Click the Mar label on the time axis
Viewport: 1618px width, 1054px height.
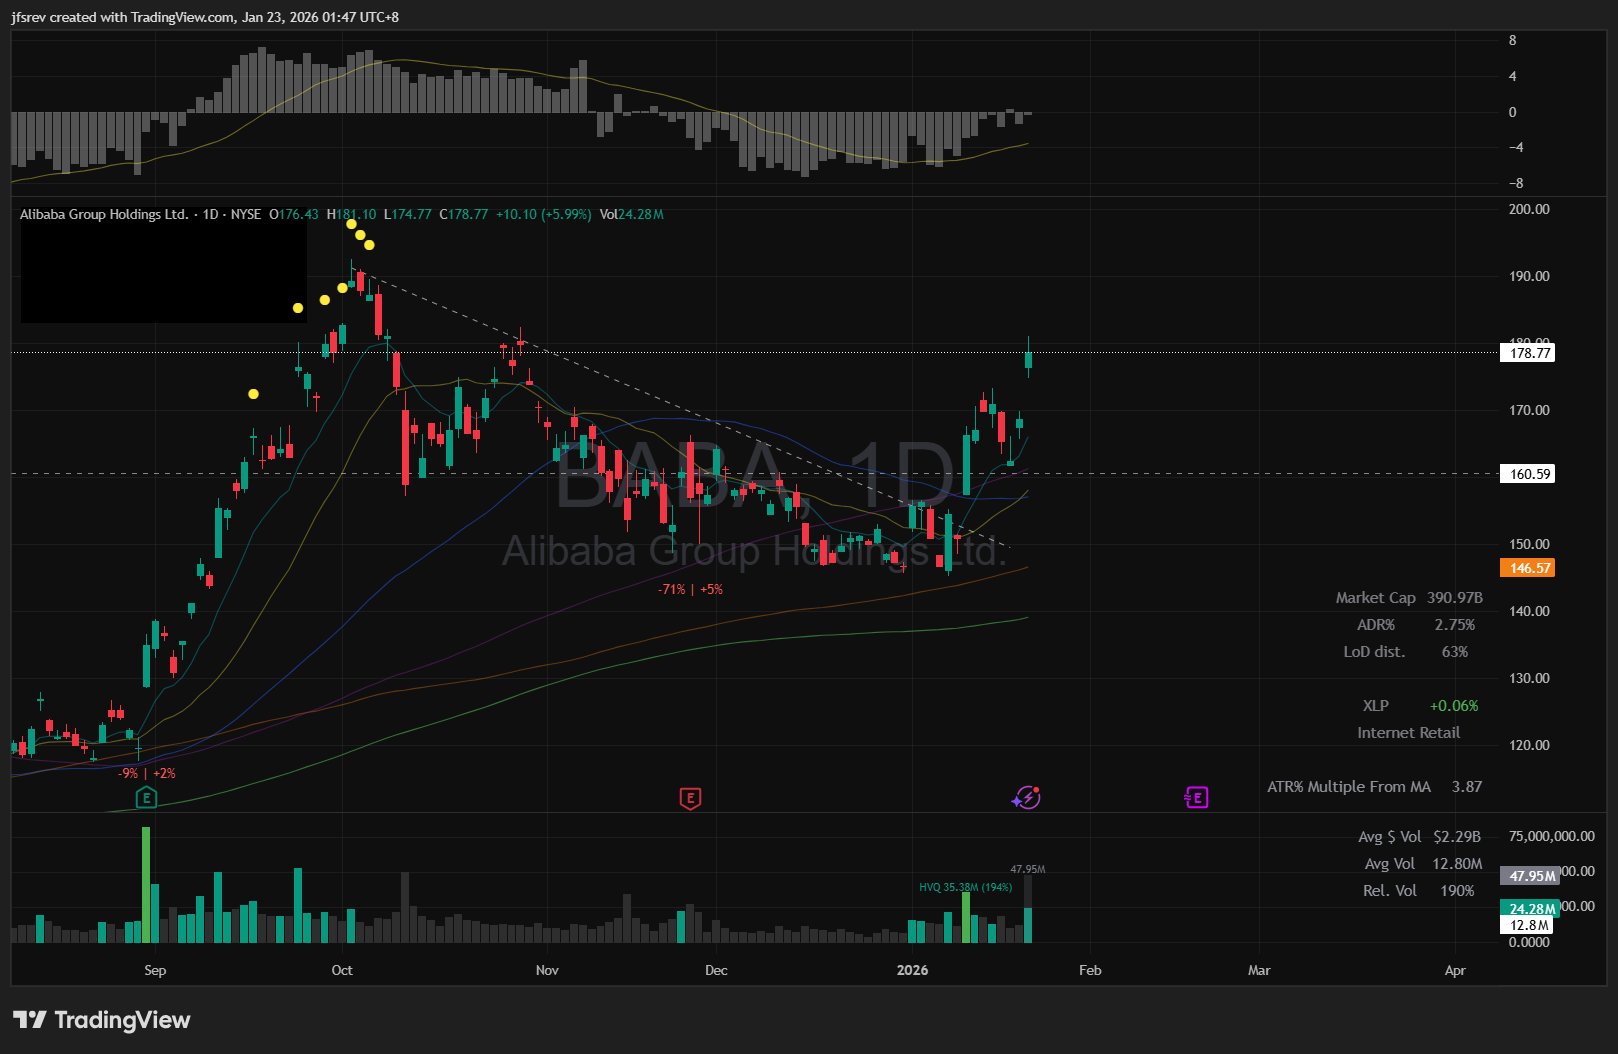tap(1259, 970)
